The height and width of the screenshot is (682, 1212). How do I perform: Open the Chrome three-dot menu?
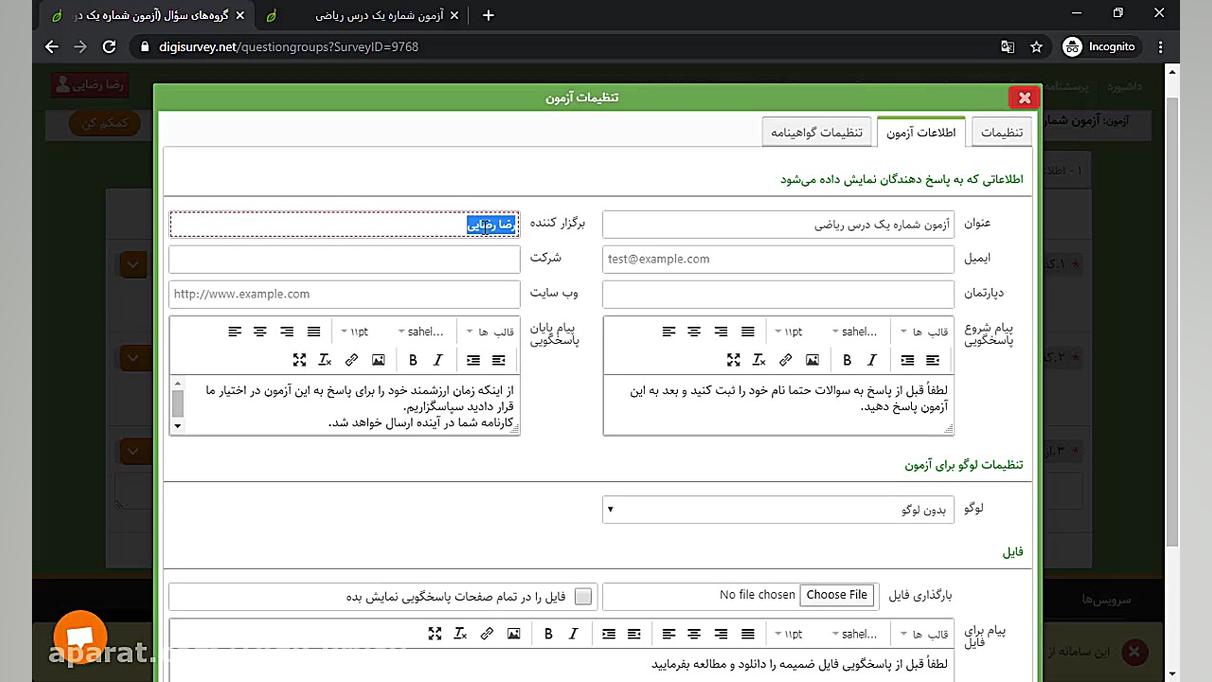tap(1160, 47)
